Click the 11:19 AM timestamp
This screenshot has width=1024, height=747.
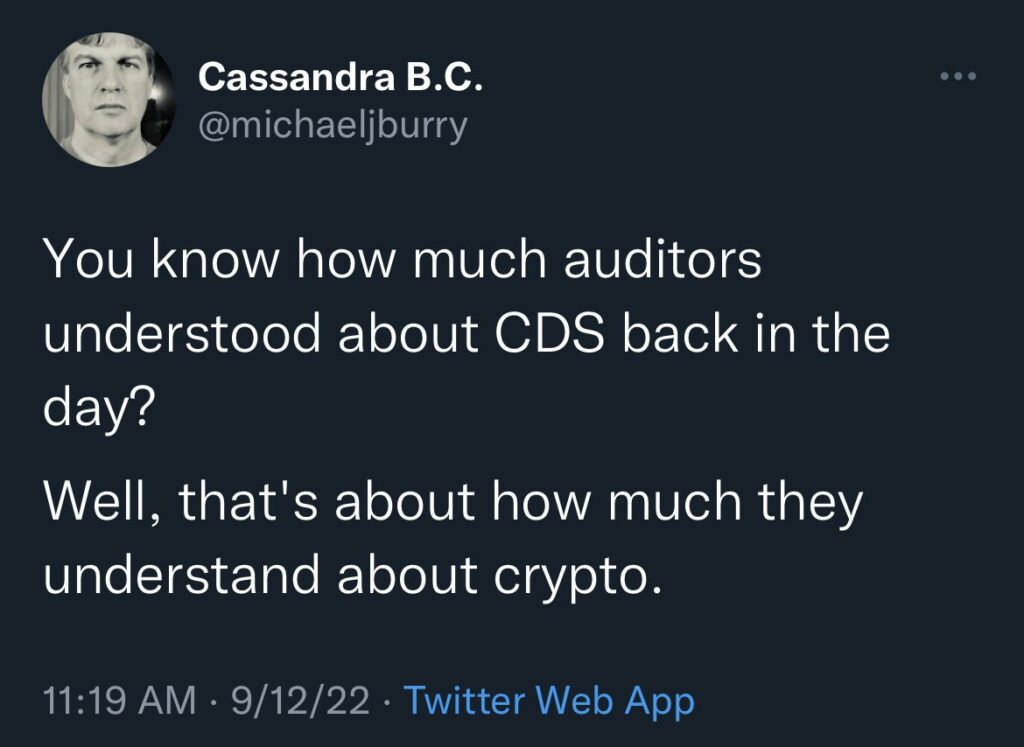(x=119, y=700)
